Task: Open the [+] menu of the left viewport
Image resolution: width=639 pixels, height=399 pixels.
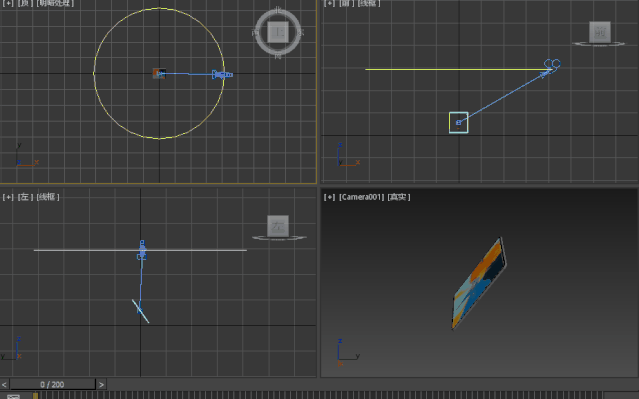Action: point(8,197)
